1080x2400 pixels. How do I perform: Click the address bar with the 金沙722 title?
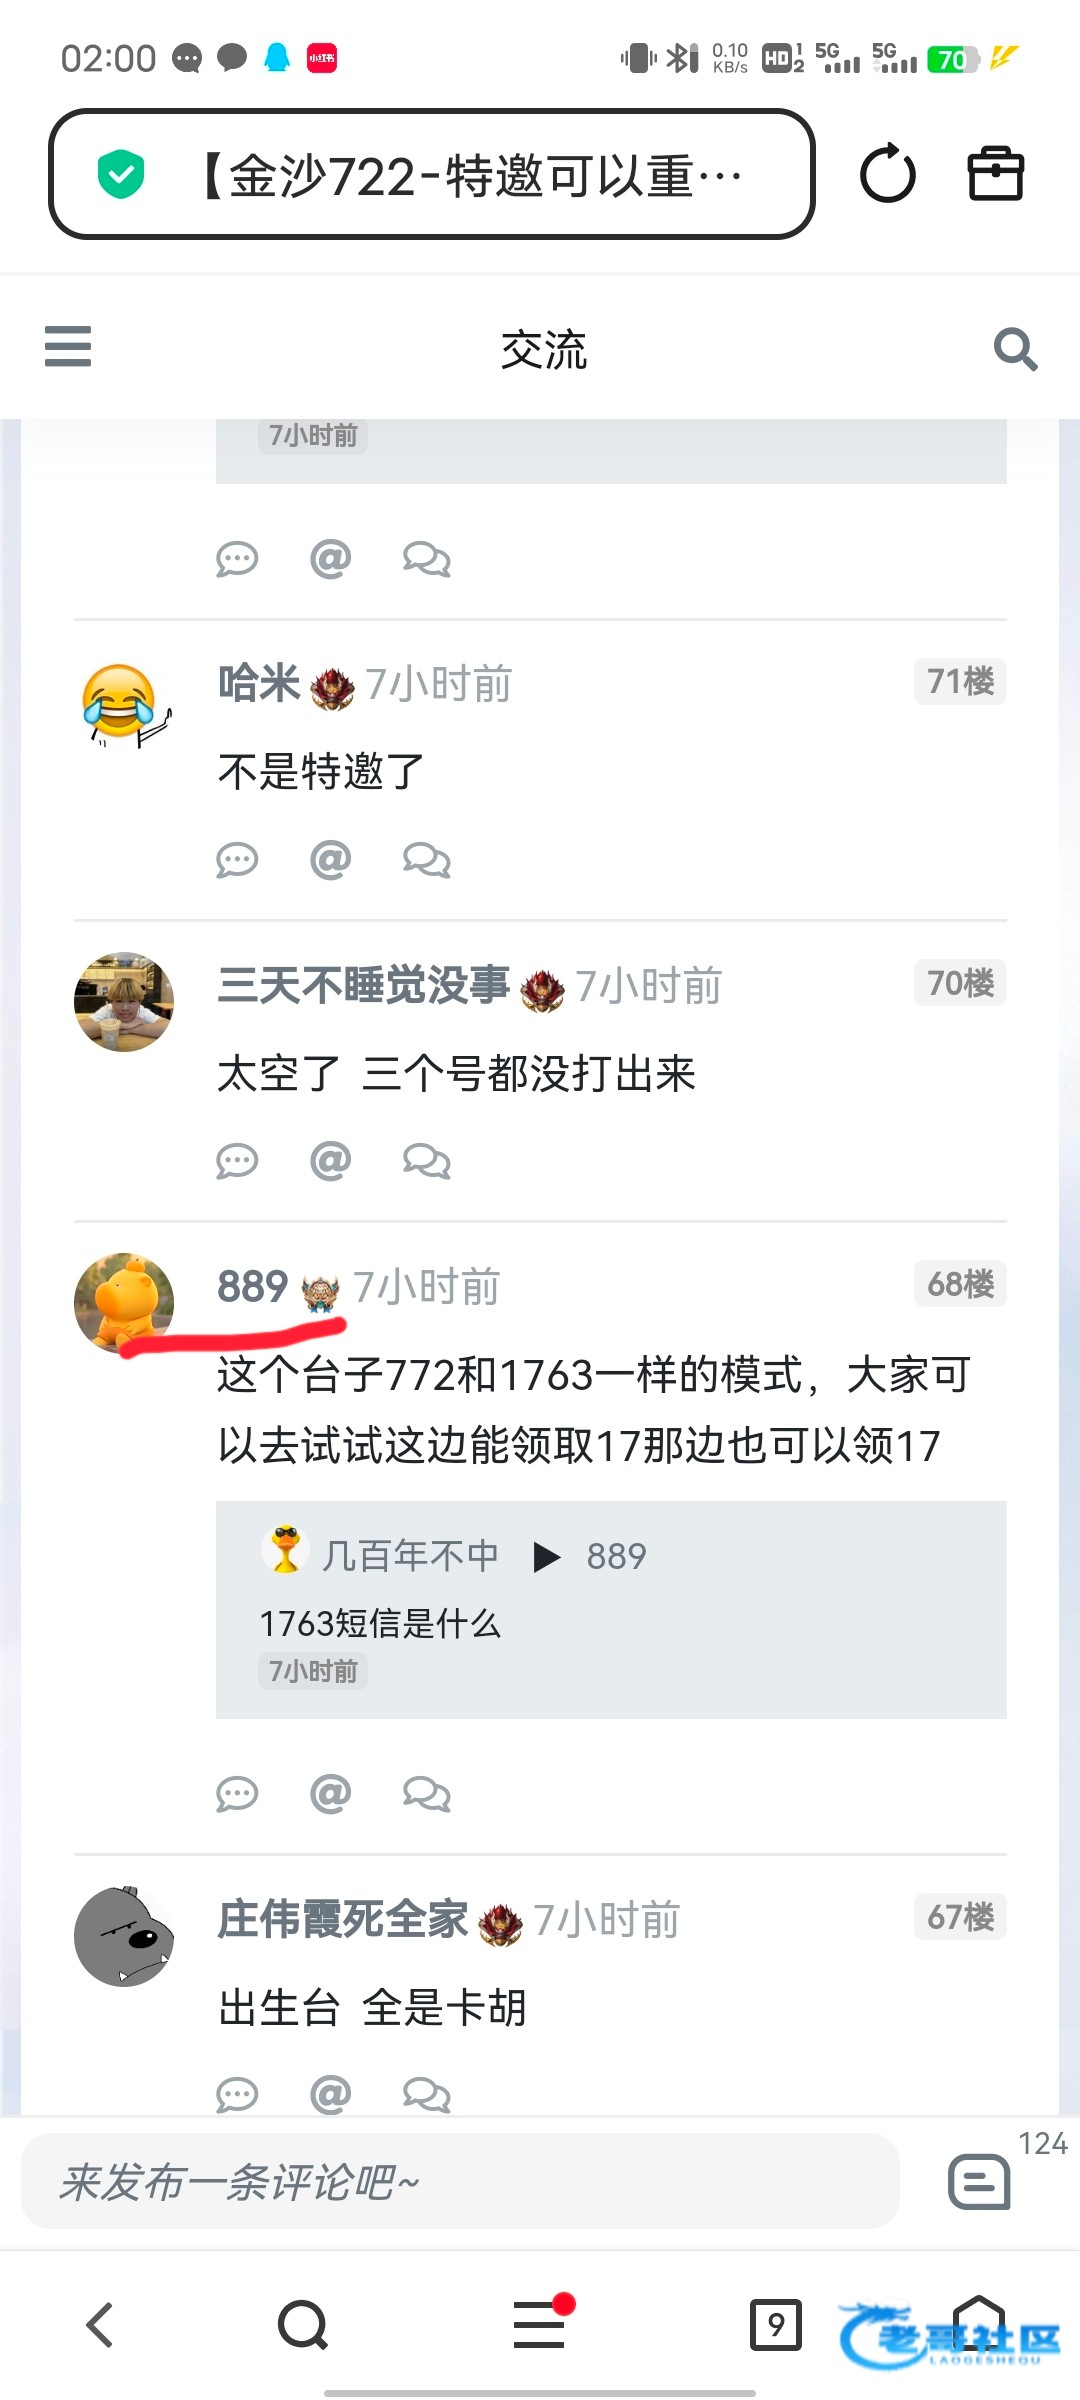tap(432, 174)
